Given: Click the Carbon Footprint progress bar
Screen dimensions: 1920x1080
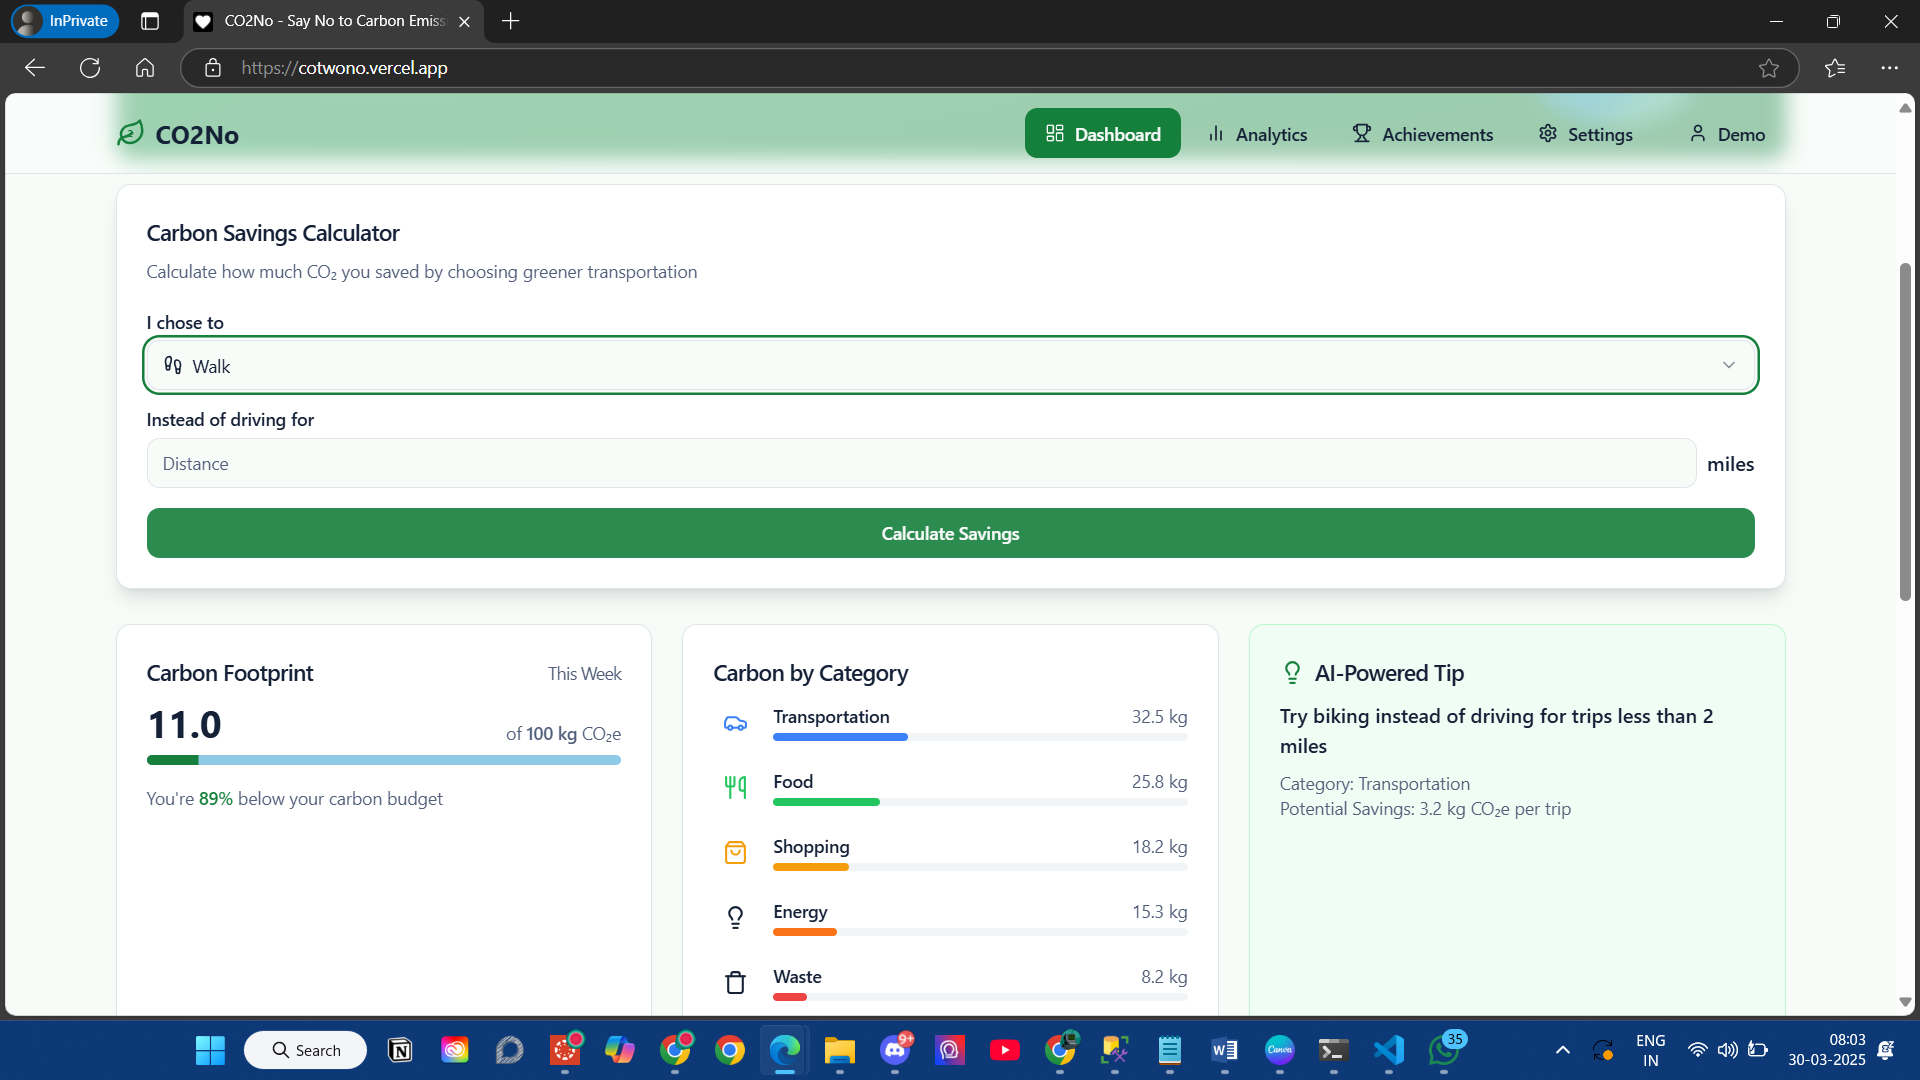Looking at the screenshot, I should click(x=383, y=760).
